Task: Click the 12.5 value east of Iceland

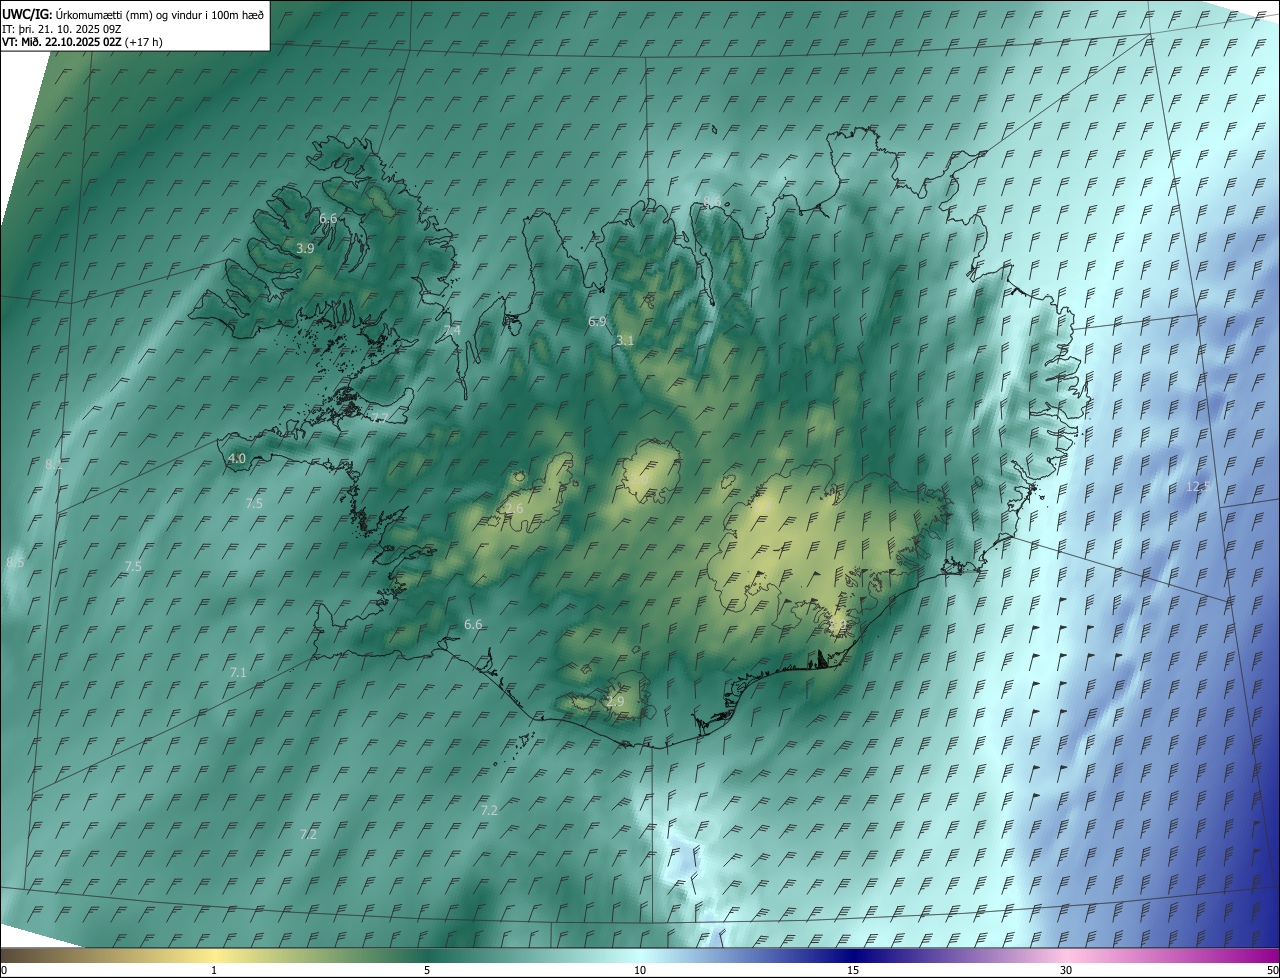Action: pyautogui.click(x=1198, y=487)
